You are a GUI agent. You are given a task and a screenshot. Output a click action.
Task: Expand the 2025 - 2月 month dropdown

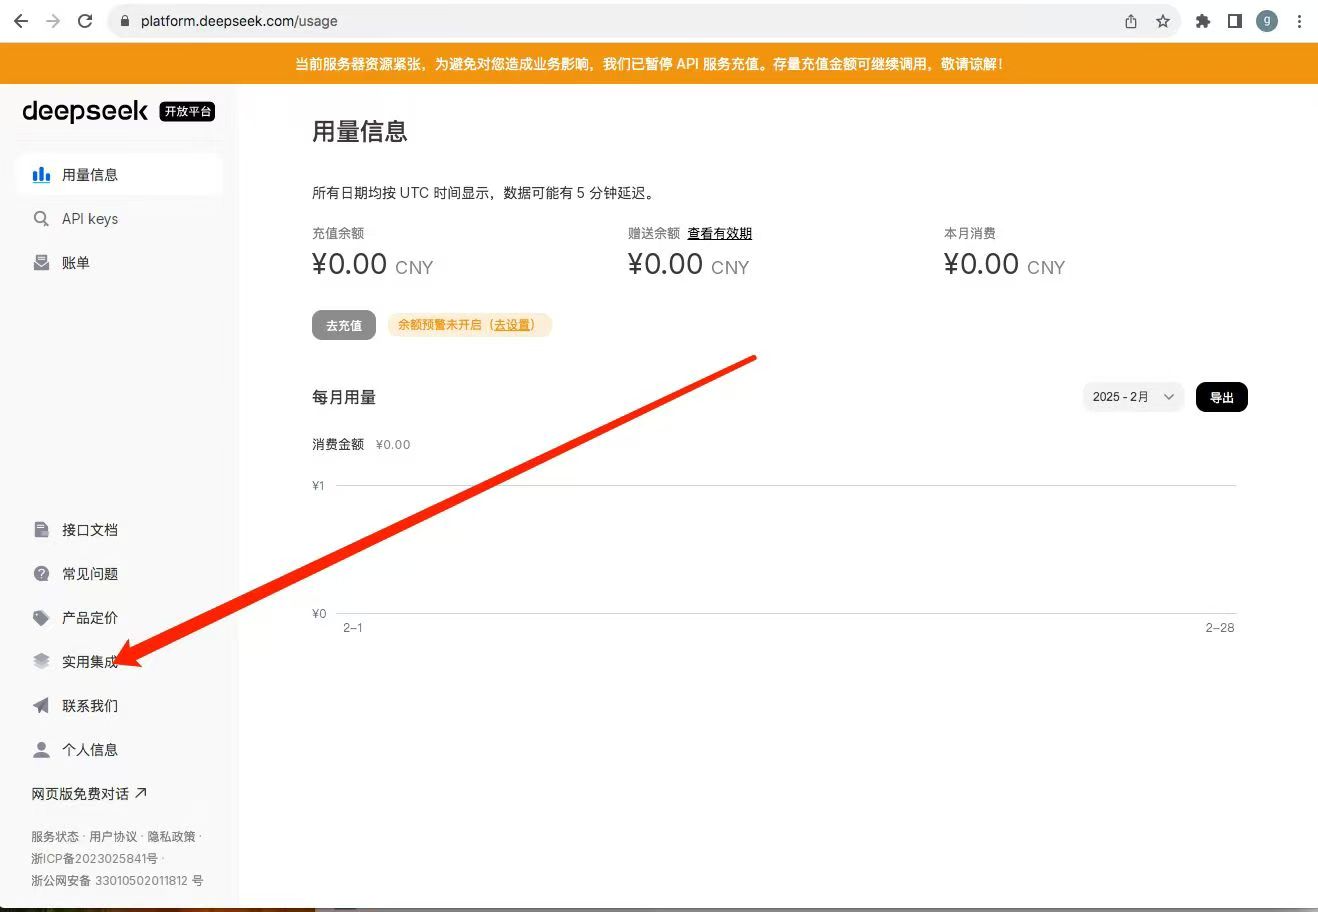click(x=1132, y=396)
